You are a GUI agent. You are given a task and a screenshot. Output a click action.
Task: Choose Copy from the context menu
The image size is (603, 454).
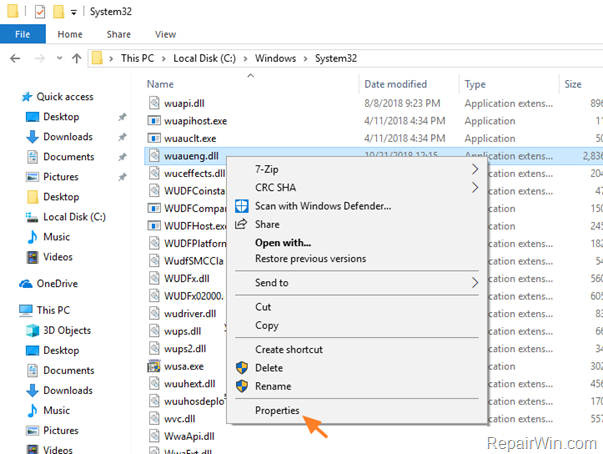coord(267,325)
